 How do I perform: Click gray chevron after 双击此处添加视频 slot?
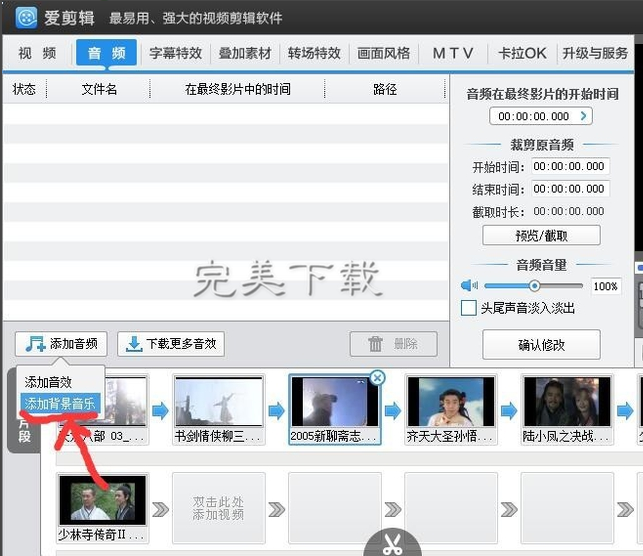click(x=276, y=509)
